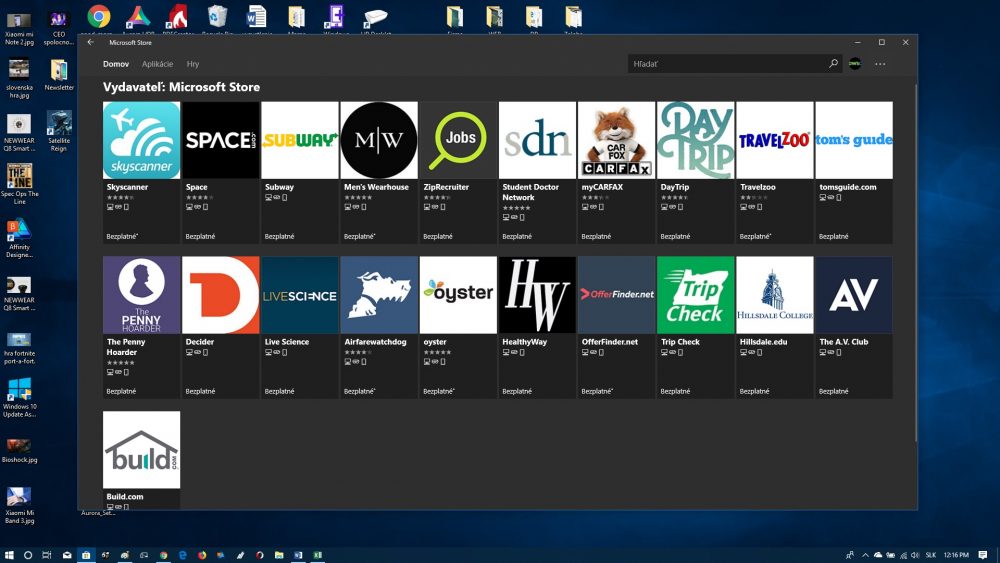
Task: Open the Space.com app tile
Action: click(221, 172)
